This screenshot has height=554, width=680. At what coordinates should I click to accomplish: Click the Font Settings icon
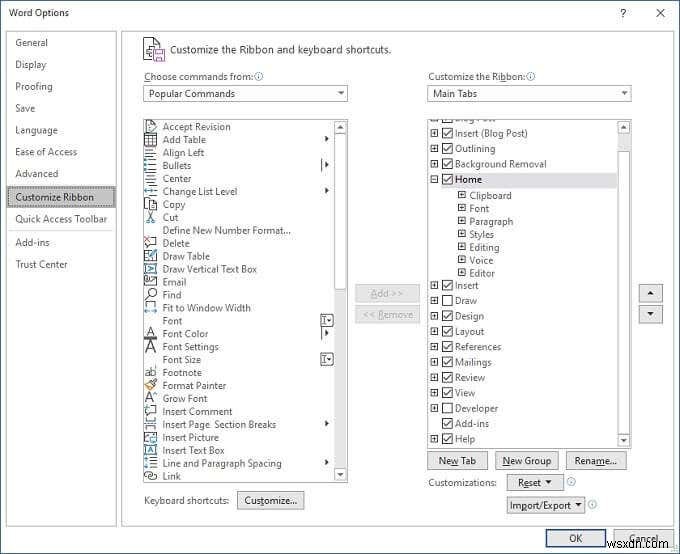coord(150,347)
